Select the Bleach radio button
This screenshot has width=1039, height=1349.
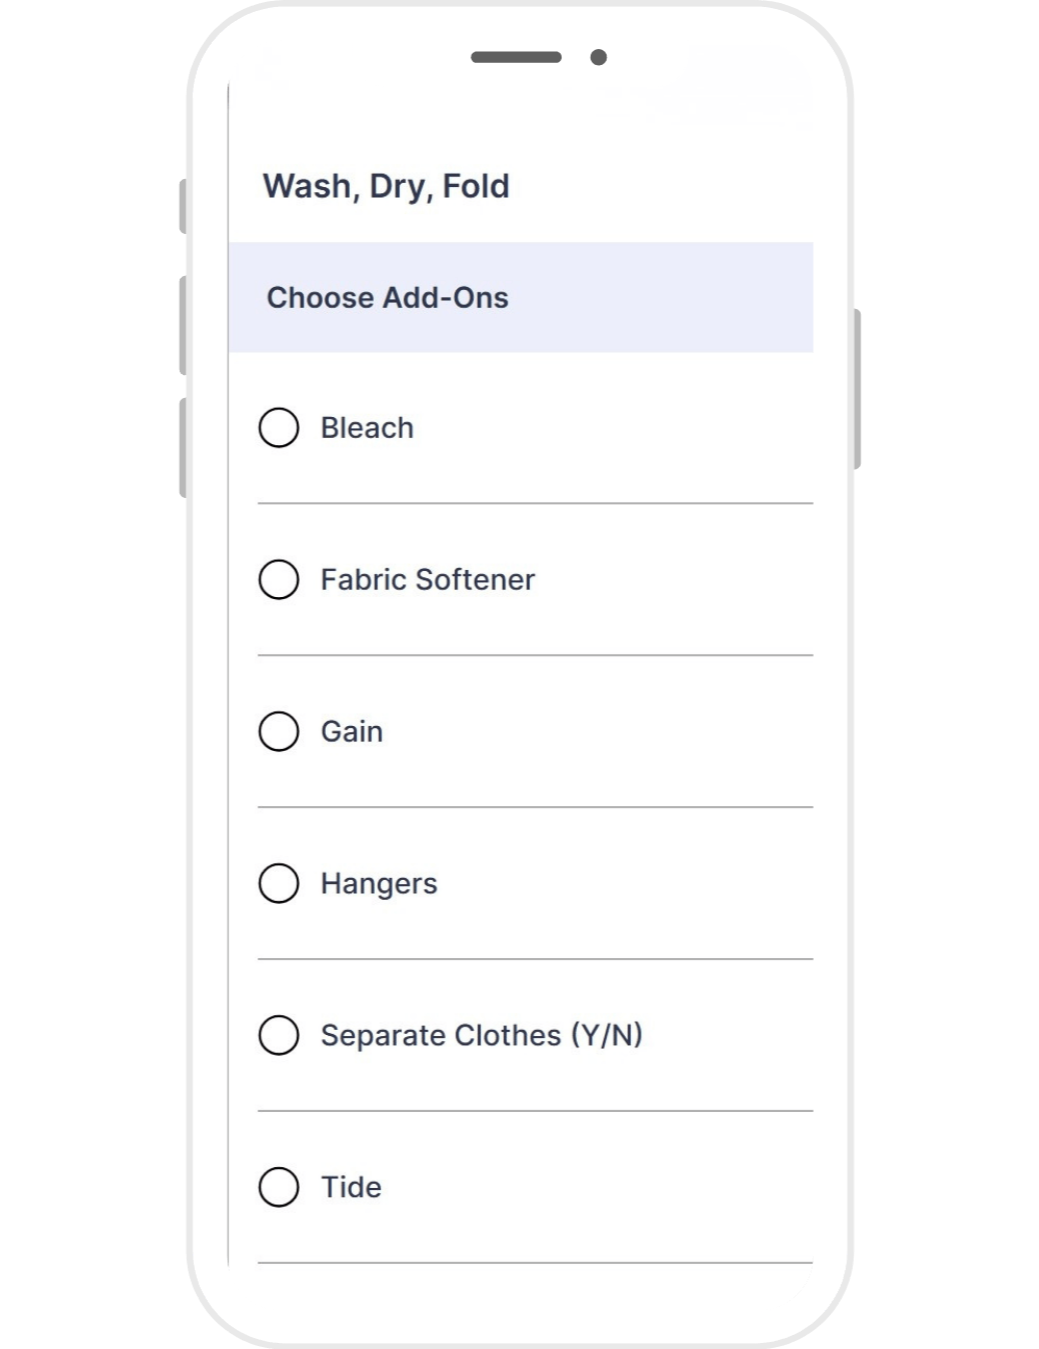279,428
